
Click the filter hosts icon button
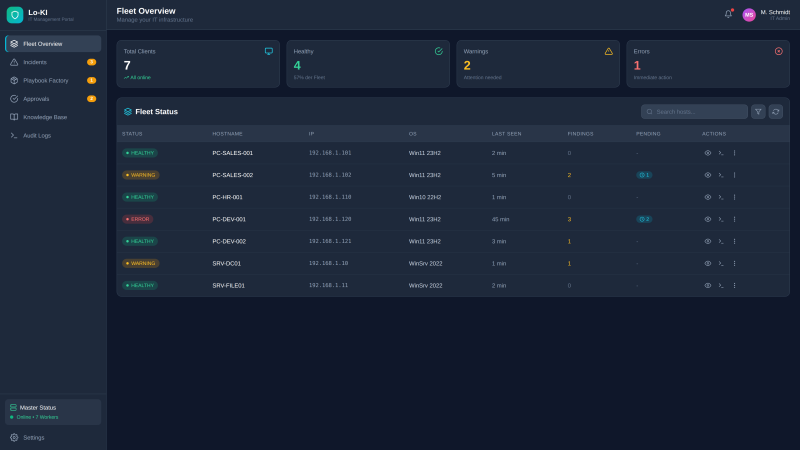(x=758, y=112)
